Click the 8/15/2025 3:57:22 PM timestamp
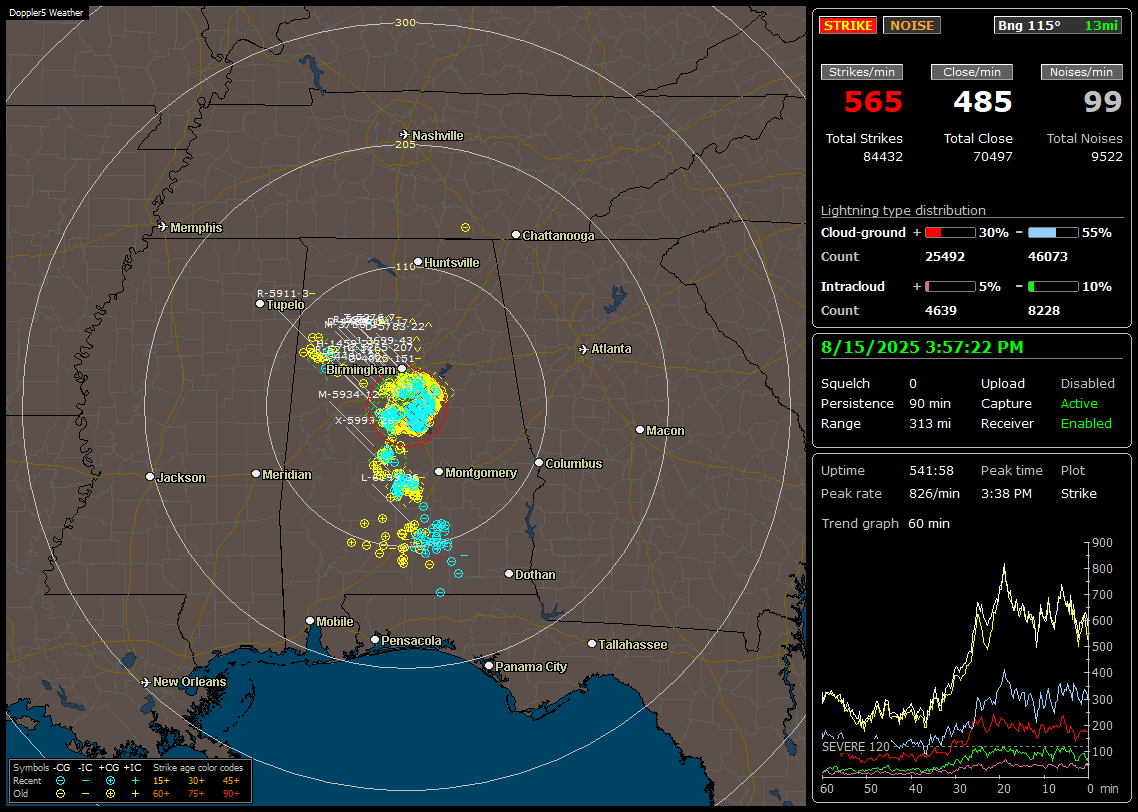Screen dimensions: 1138x812 (922, 348)
